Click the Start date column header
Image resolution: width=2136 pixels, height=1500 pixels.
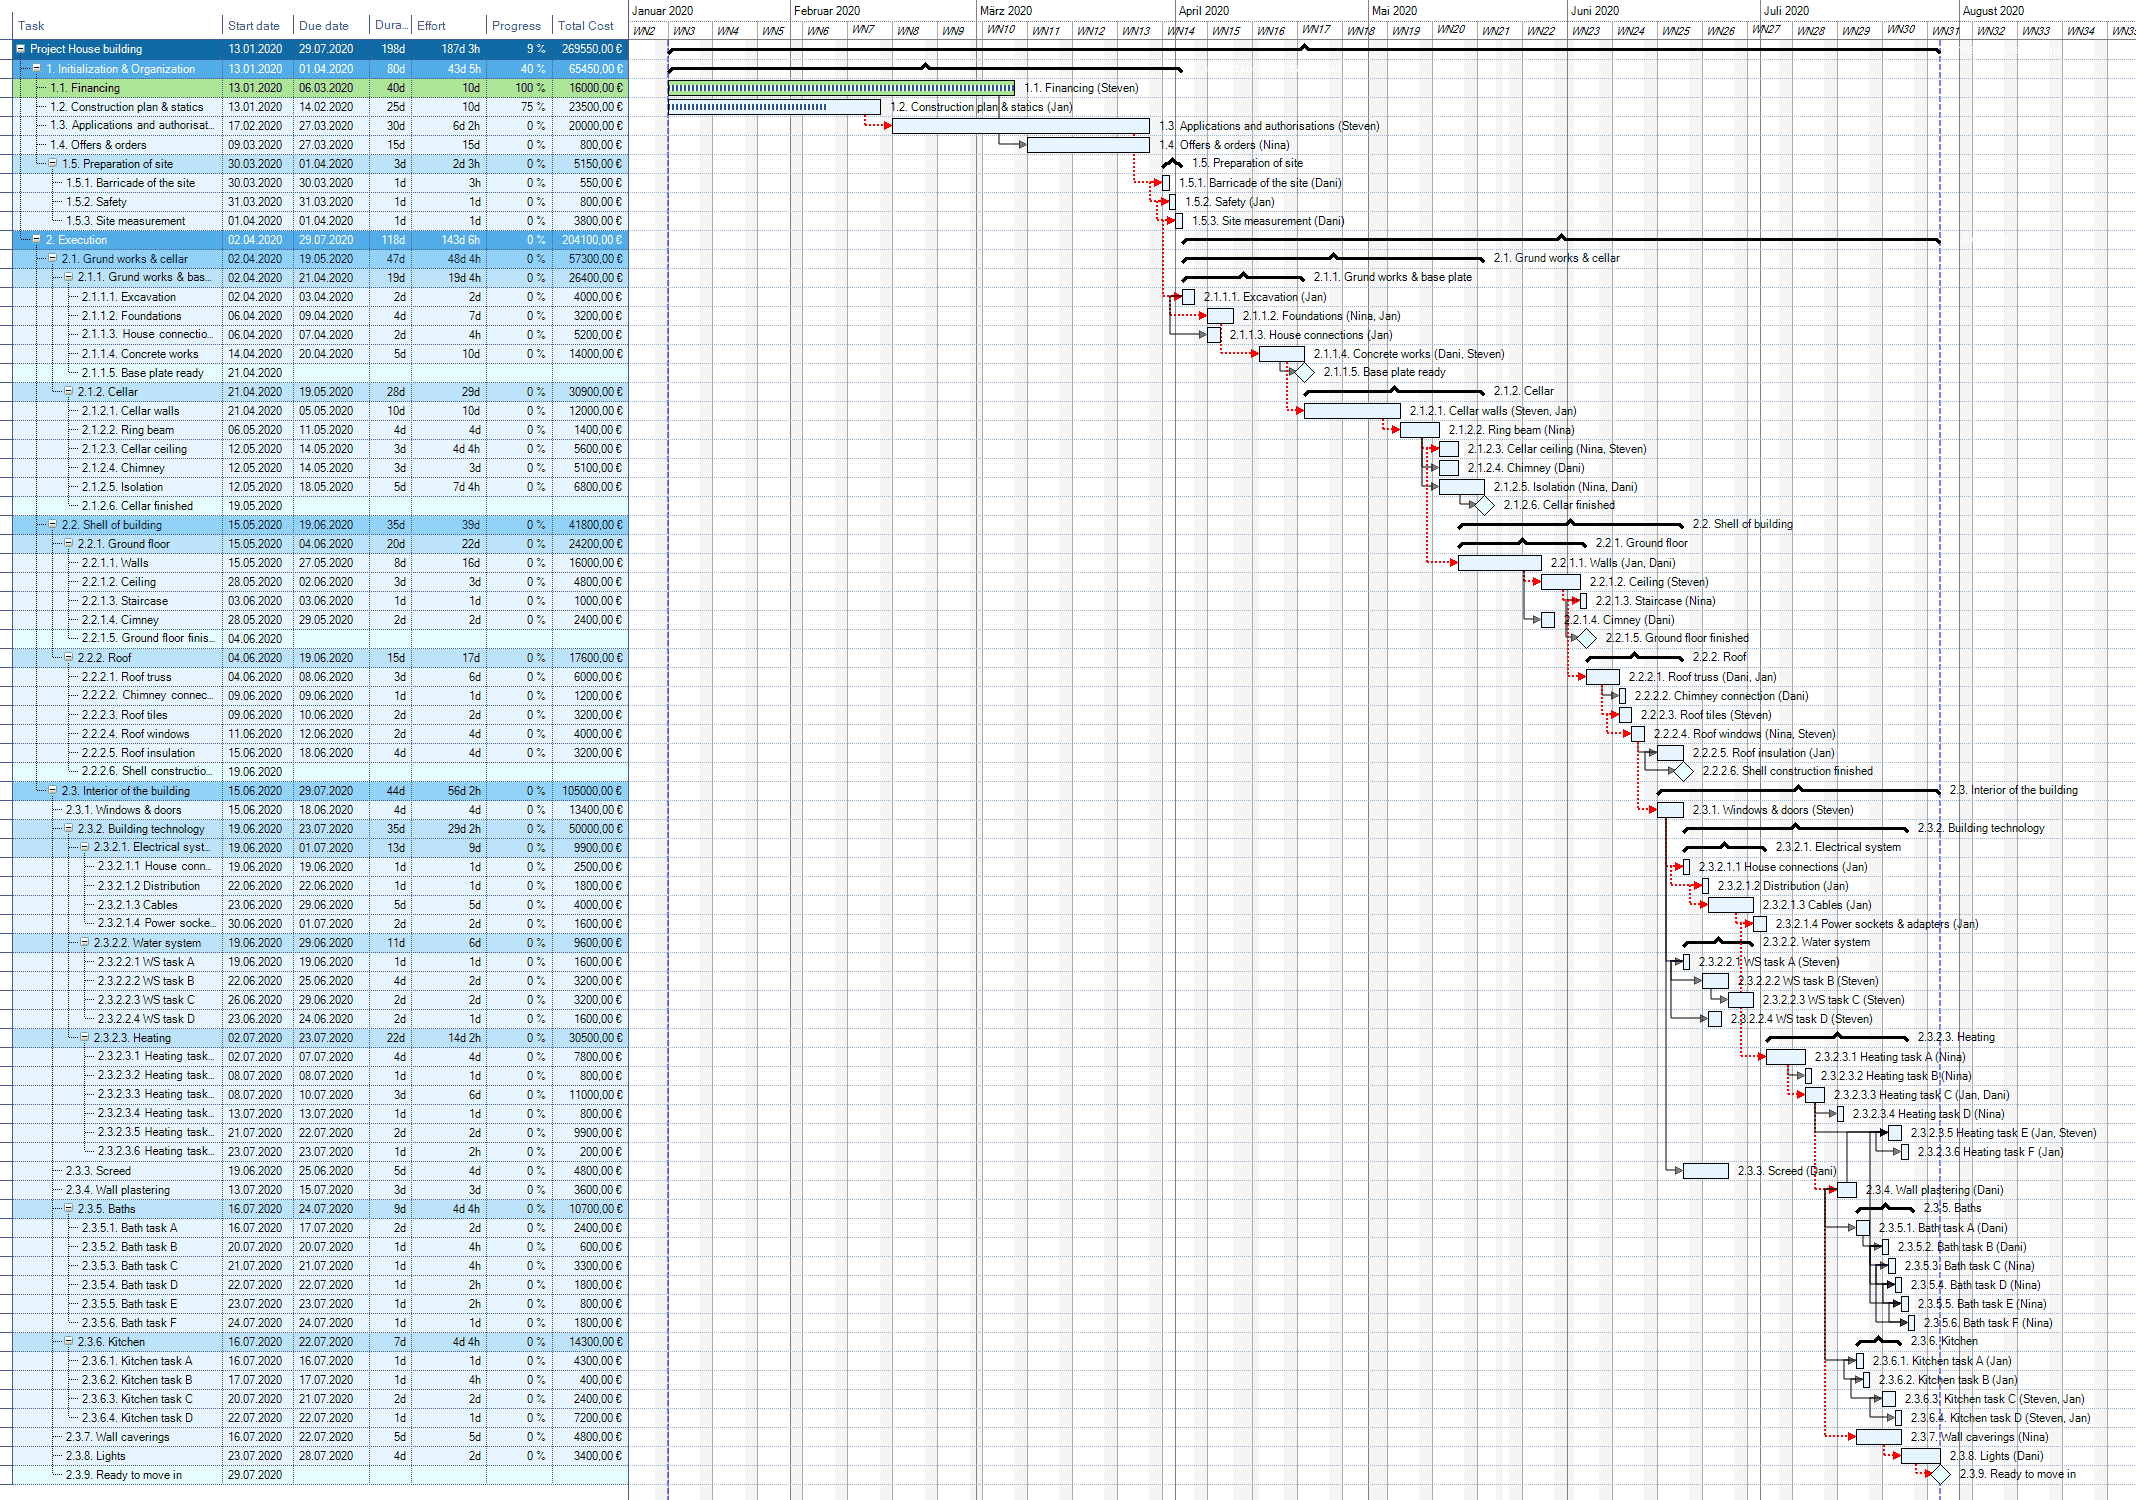254,26
